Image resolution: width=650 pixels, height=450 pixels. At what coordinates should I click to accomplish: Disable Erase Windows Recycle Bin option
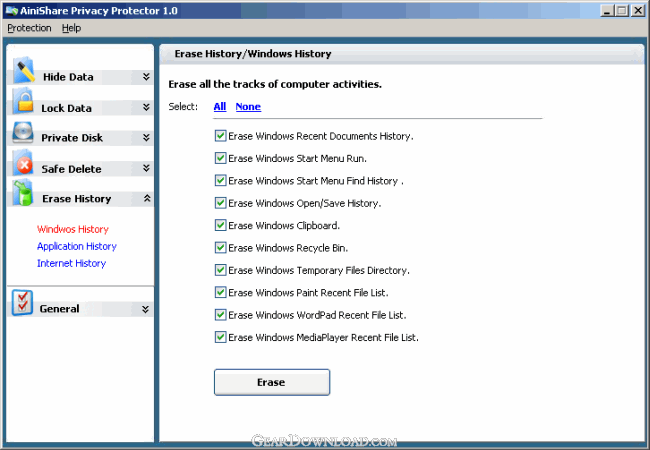click(220, 247)
